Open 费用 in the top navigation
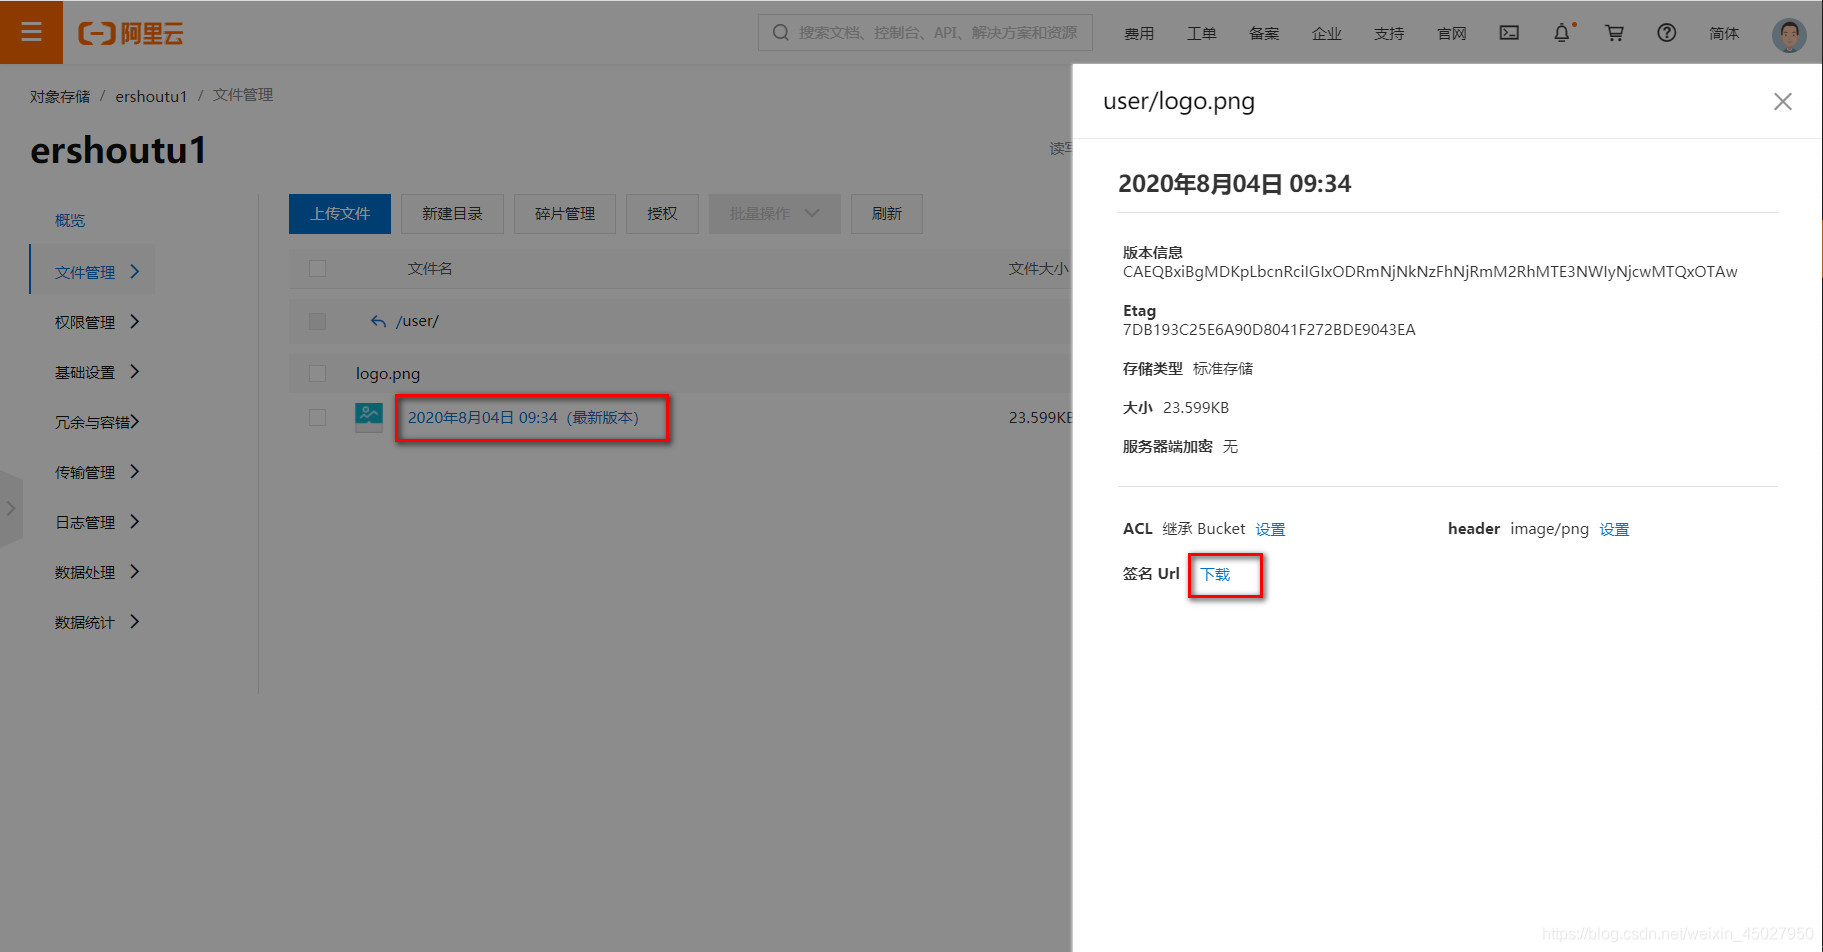This screenshot has width=1823, height=952. [1139, 33]
